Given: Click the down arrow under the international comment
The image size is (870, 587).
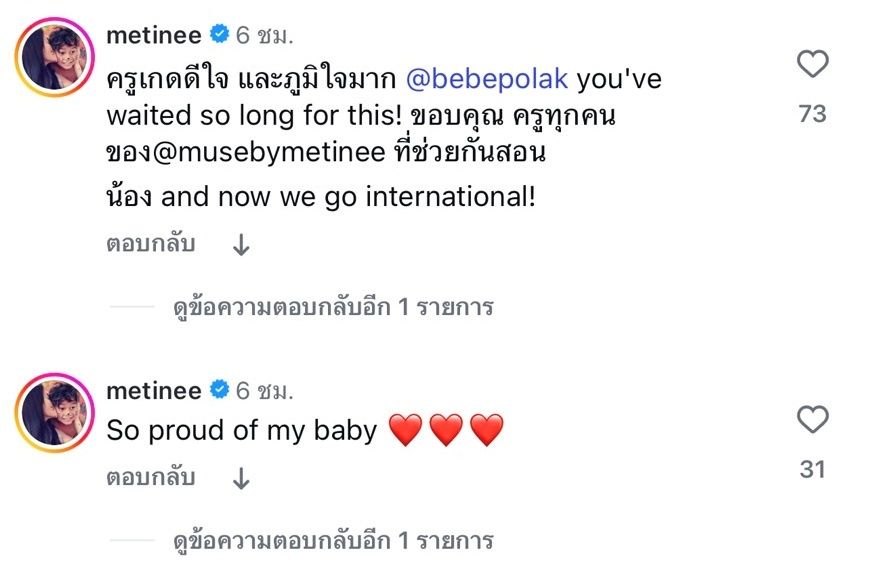Looking at the screenshot, I should (x=241, y=245).
